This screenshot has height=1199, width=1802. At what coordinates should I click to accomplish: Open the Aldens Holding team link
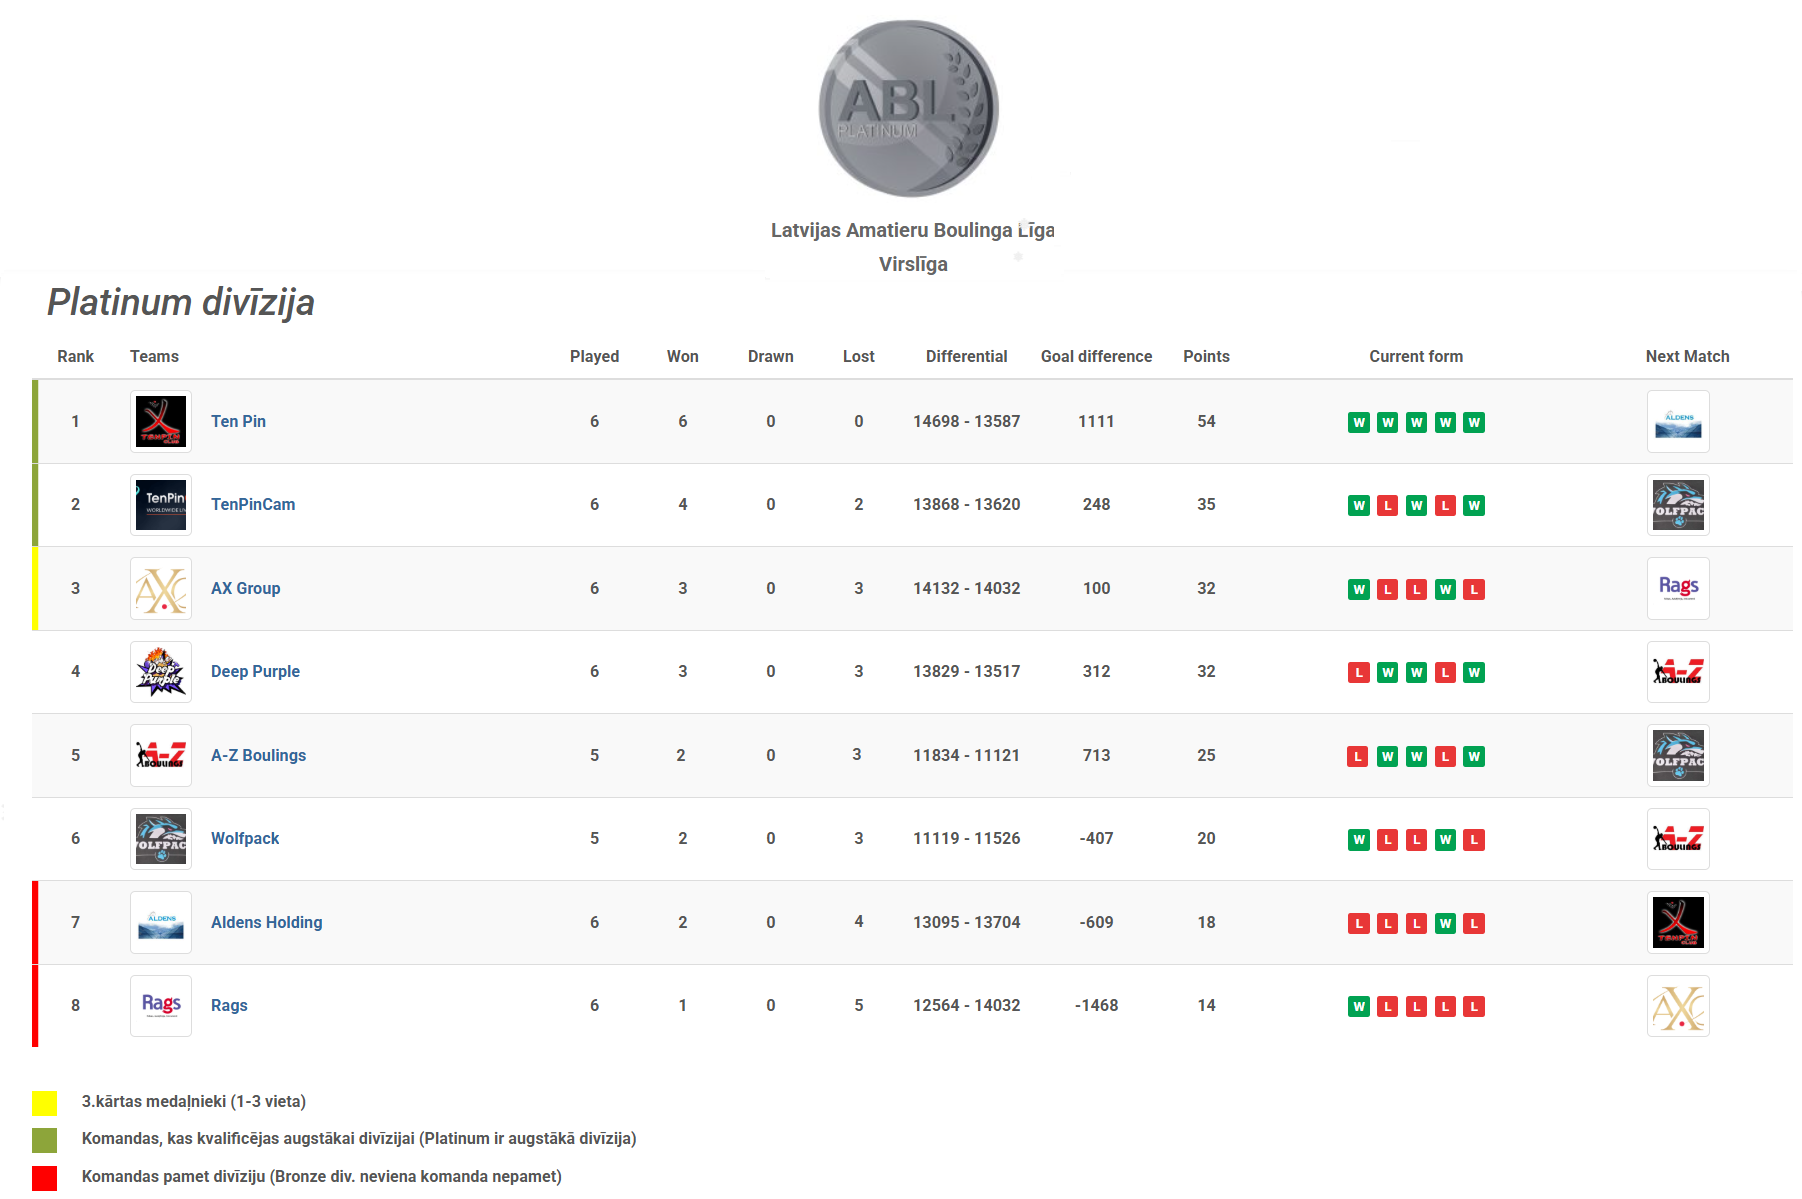click(x=266, y=922)
